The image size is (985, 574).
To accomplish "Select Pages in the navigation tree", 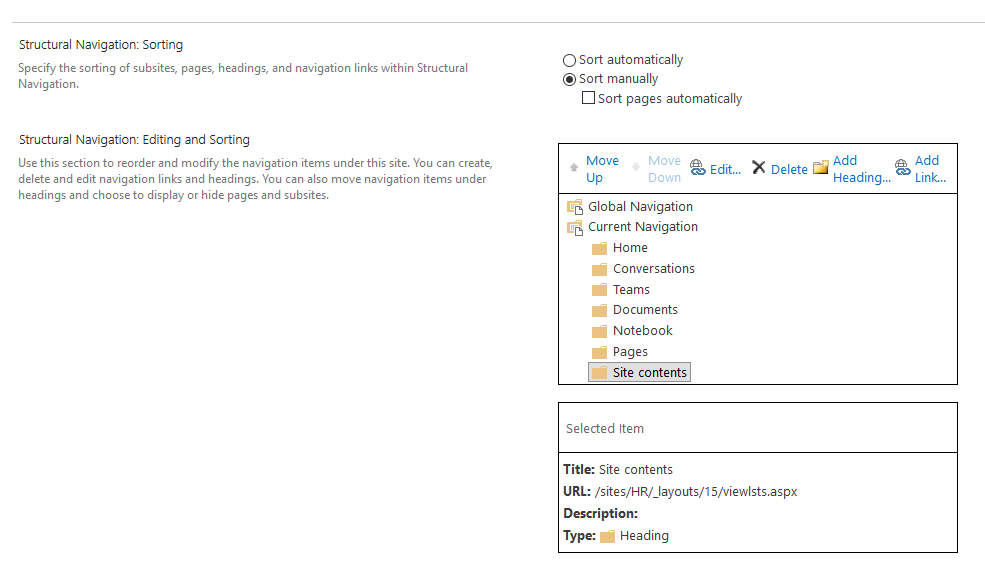I will (x=630, y=352).
